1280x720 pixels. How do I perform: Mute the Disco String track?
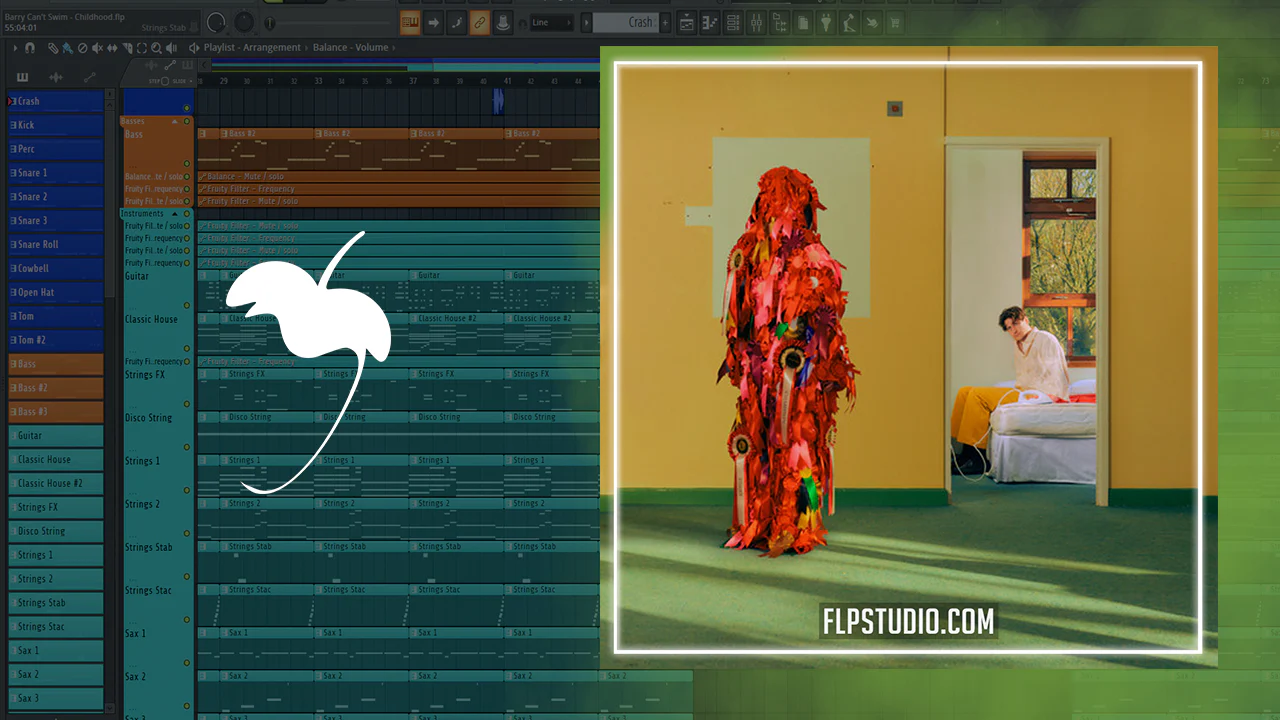coord(187,447)
